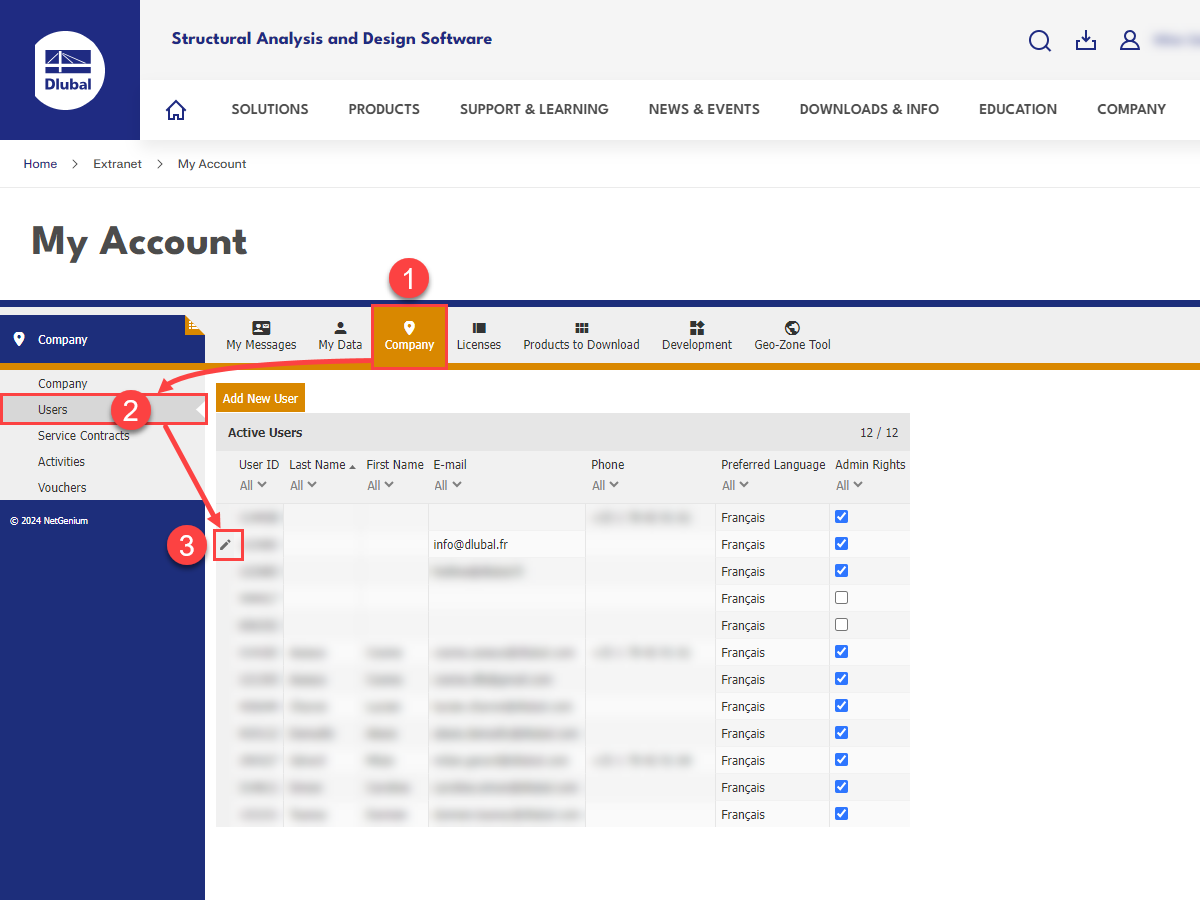This screenshot has height=900, width=1200.
Task: Click the Active Users table title
Action: click(x=265, y=433)
